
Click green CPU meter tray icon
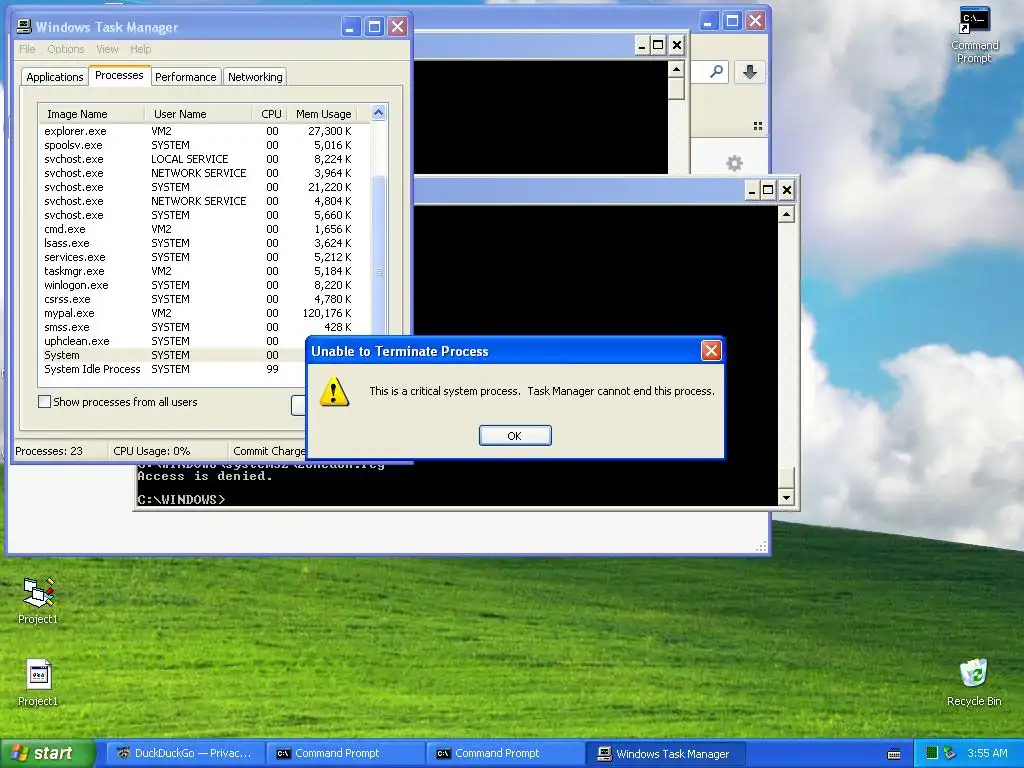932,753
